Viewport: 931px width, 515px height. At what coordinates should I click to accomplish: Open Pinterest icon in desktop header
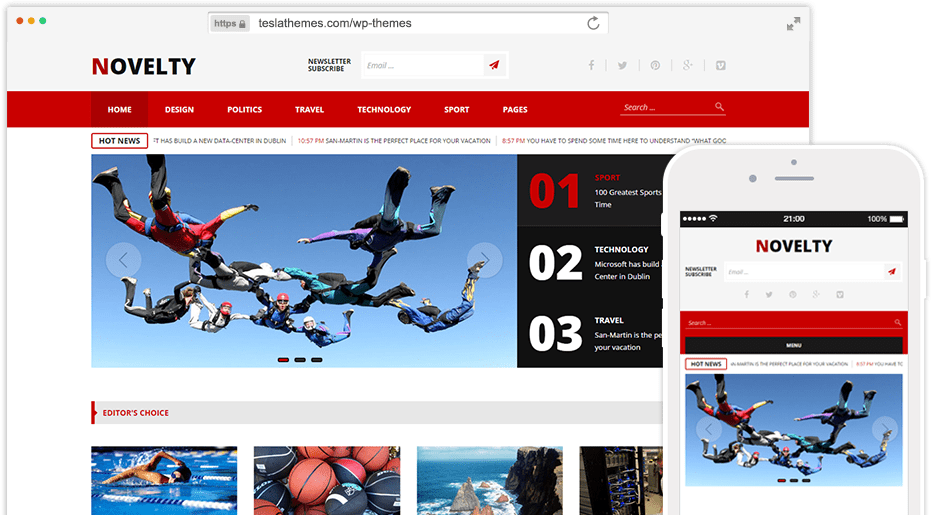click(655, 65)
